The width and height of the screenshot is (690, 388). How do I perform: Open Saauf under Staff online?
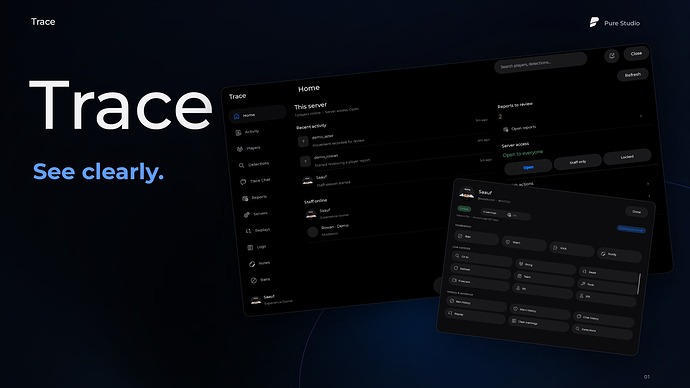(x=328, y=213)
